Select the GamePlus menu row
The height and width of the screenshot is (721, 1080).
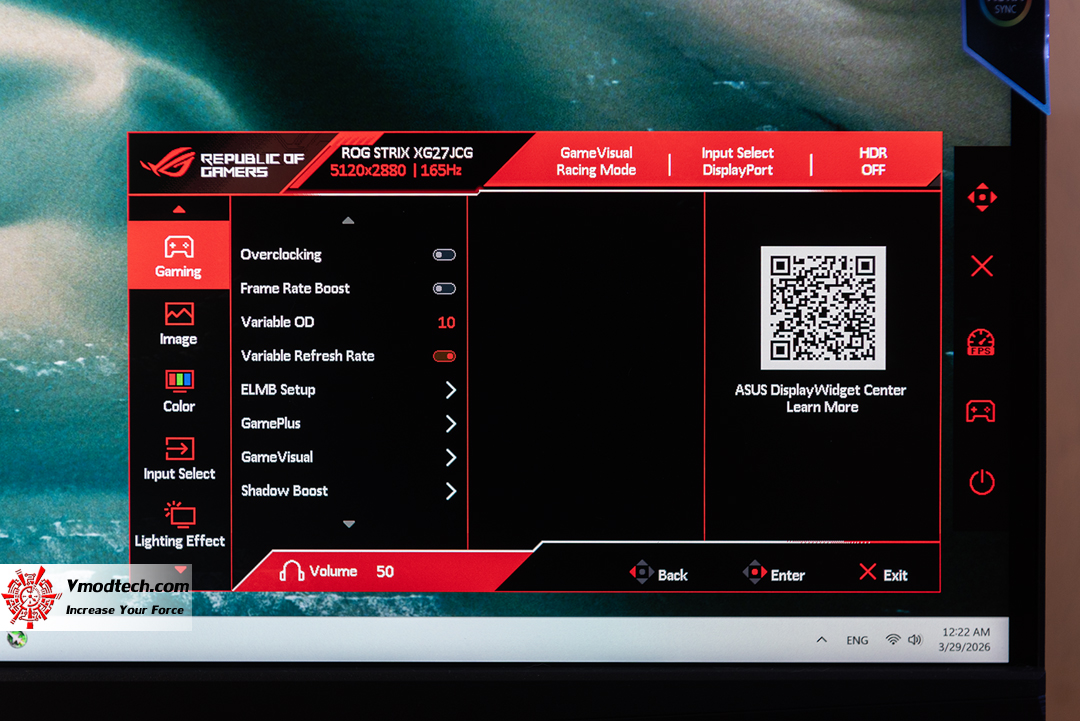[349, 424]
